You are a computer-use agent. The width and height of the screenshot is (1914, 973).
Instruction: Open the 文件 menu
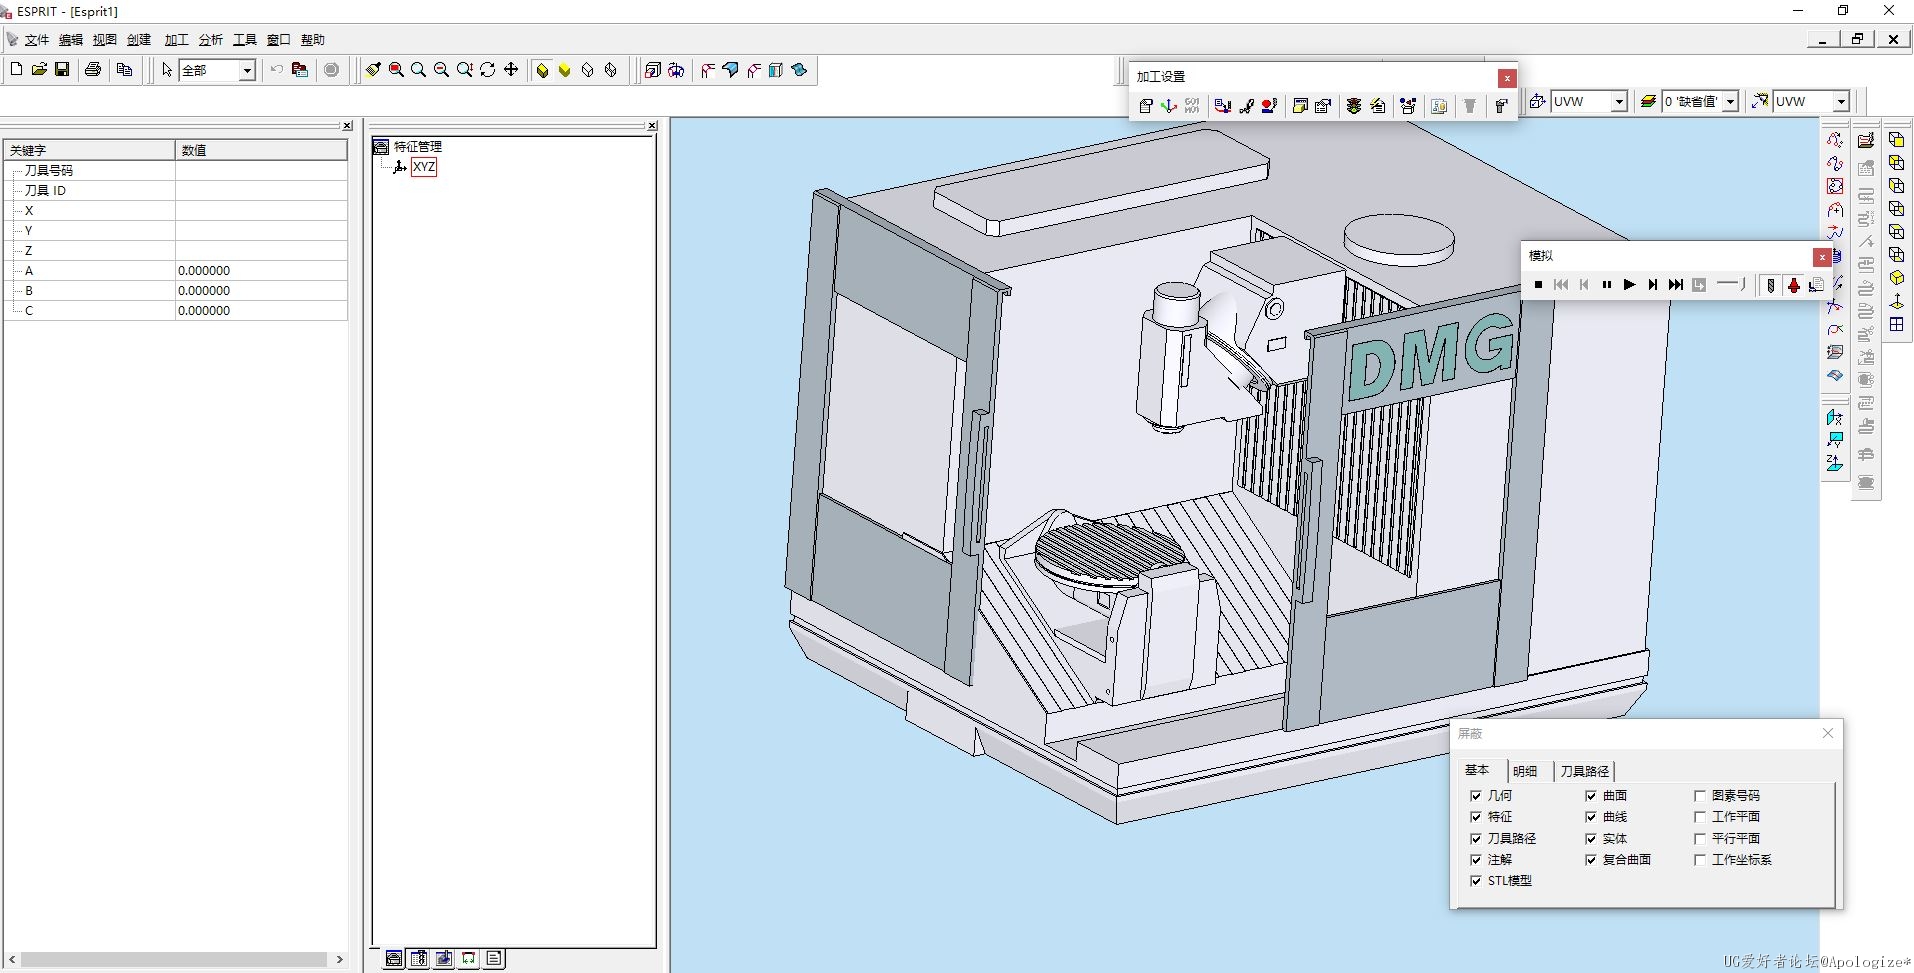(x=37, y=40)
